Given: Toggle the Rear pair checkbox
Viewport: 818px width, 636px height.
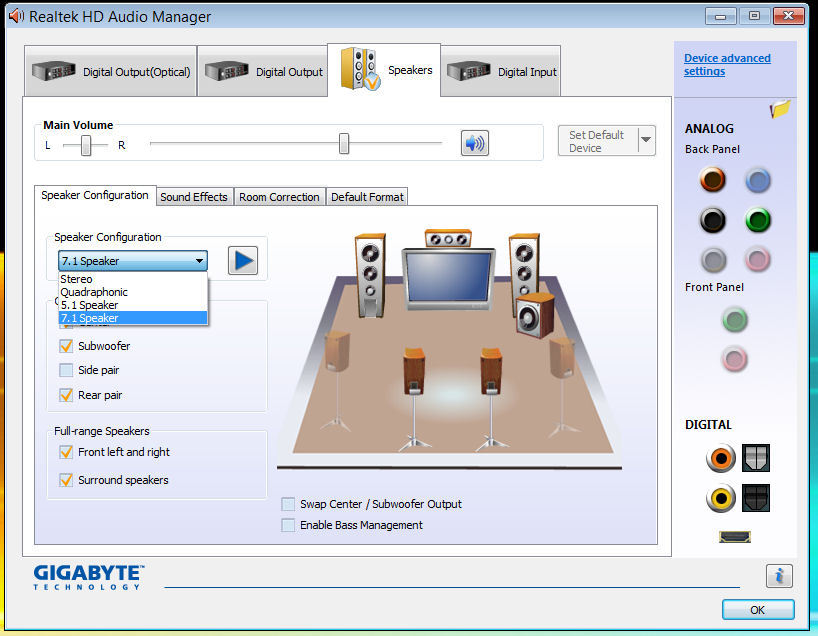Looking at the screenshot, I should coord(66,395).
